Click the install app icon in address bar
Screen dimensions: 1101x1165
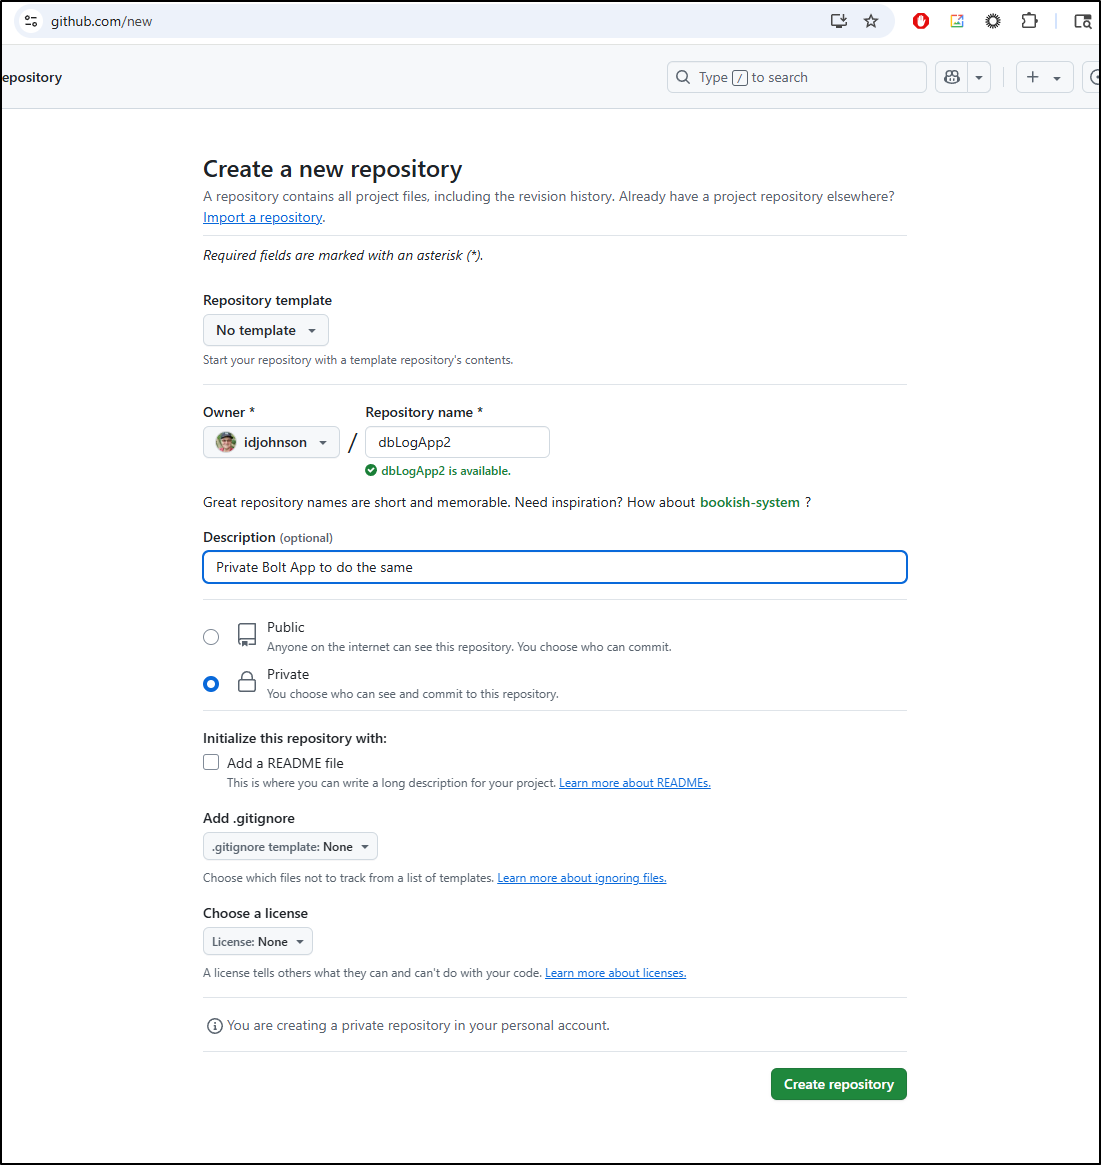pos(838,21)
